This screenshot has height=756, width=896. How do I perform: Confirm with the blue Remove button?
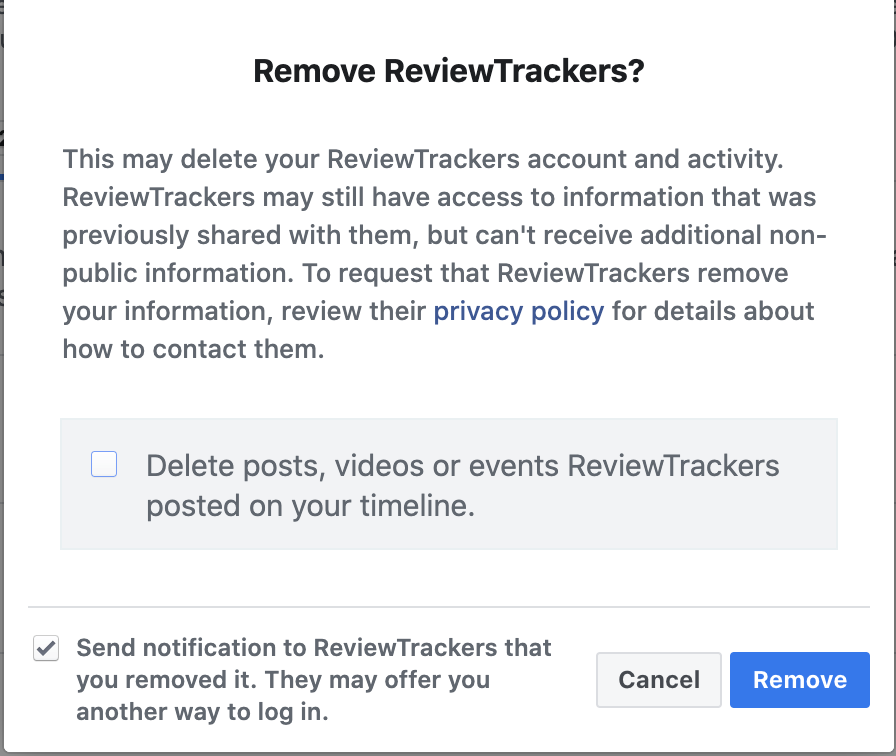click(799, 680)
